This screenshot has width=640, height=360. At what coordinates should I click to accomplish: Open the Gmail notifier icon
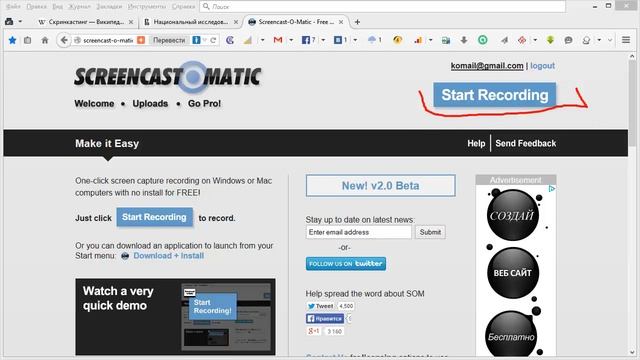278,40
